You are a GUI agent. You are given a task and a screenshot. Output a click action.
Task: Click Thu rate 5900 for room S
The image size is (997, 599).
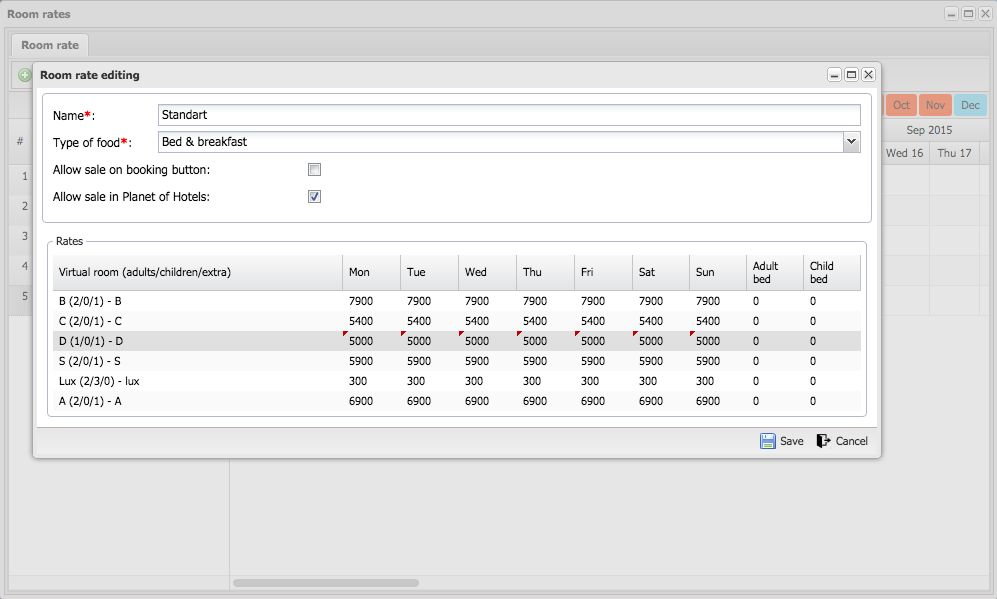[x=535, y=361]
